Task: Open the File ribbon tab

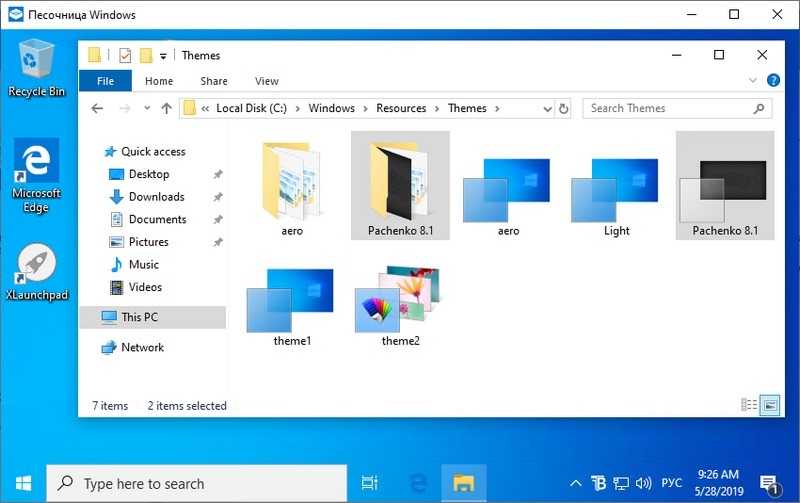Action: pos(105,81)
